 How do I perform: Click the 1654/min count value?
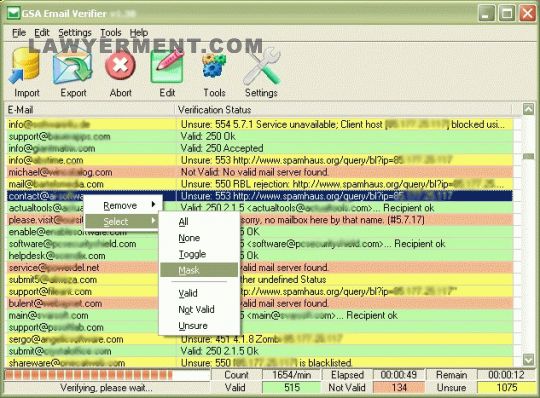click(291, 375)
